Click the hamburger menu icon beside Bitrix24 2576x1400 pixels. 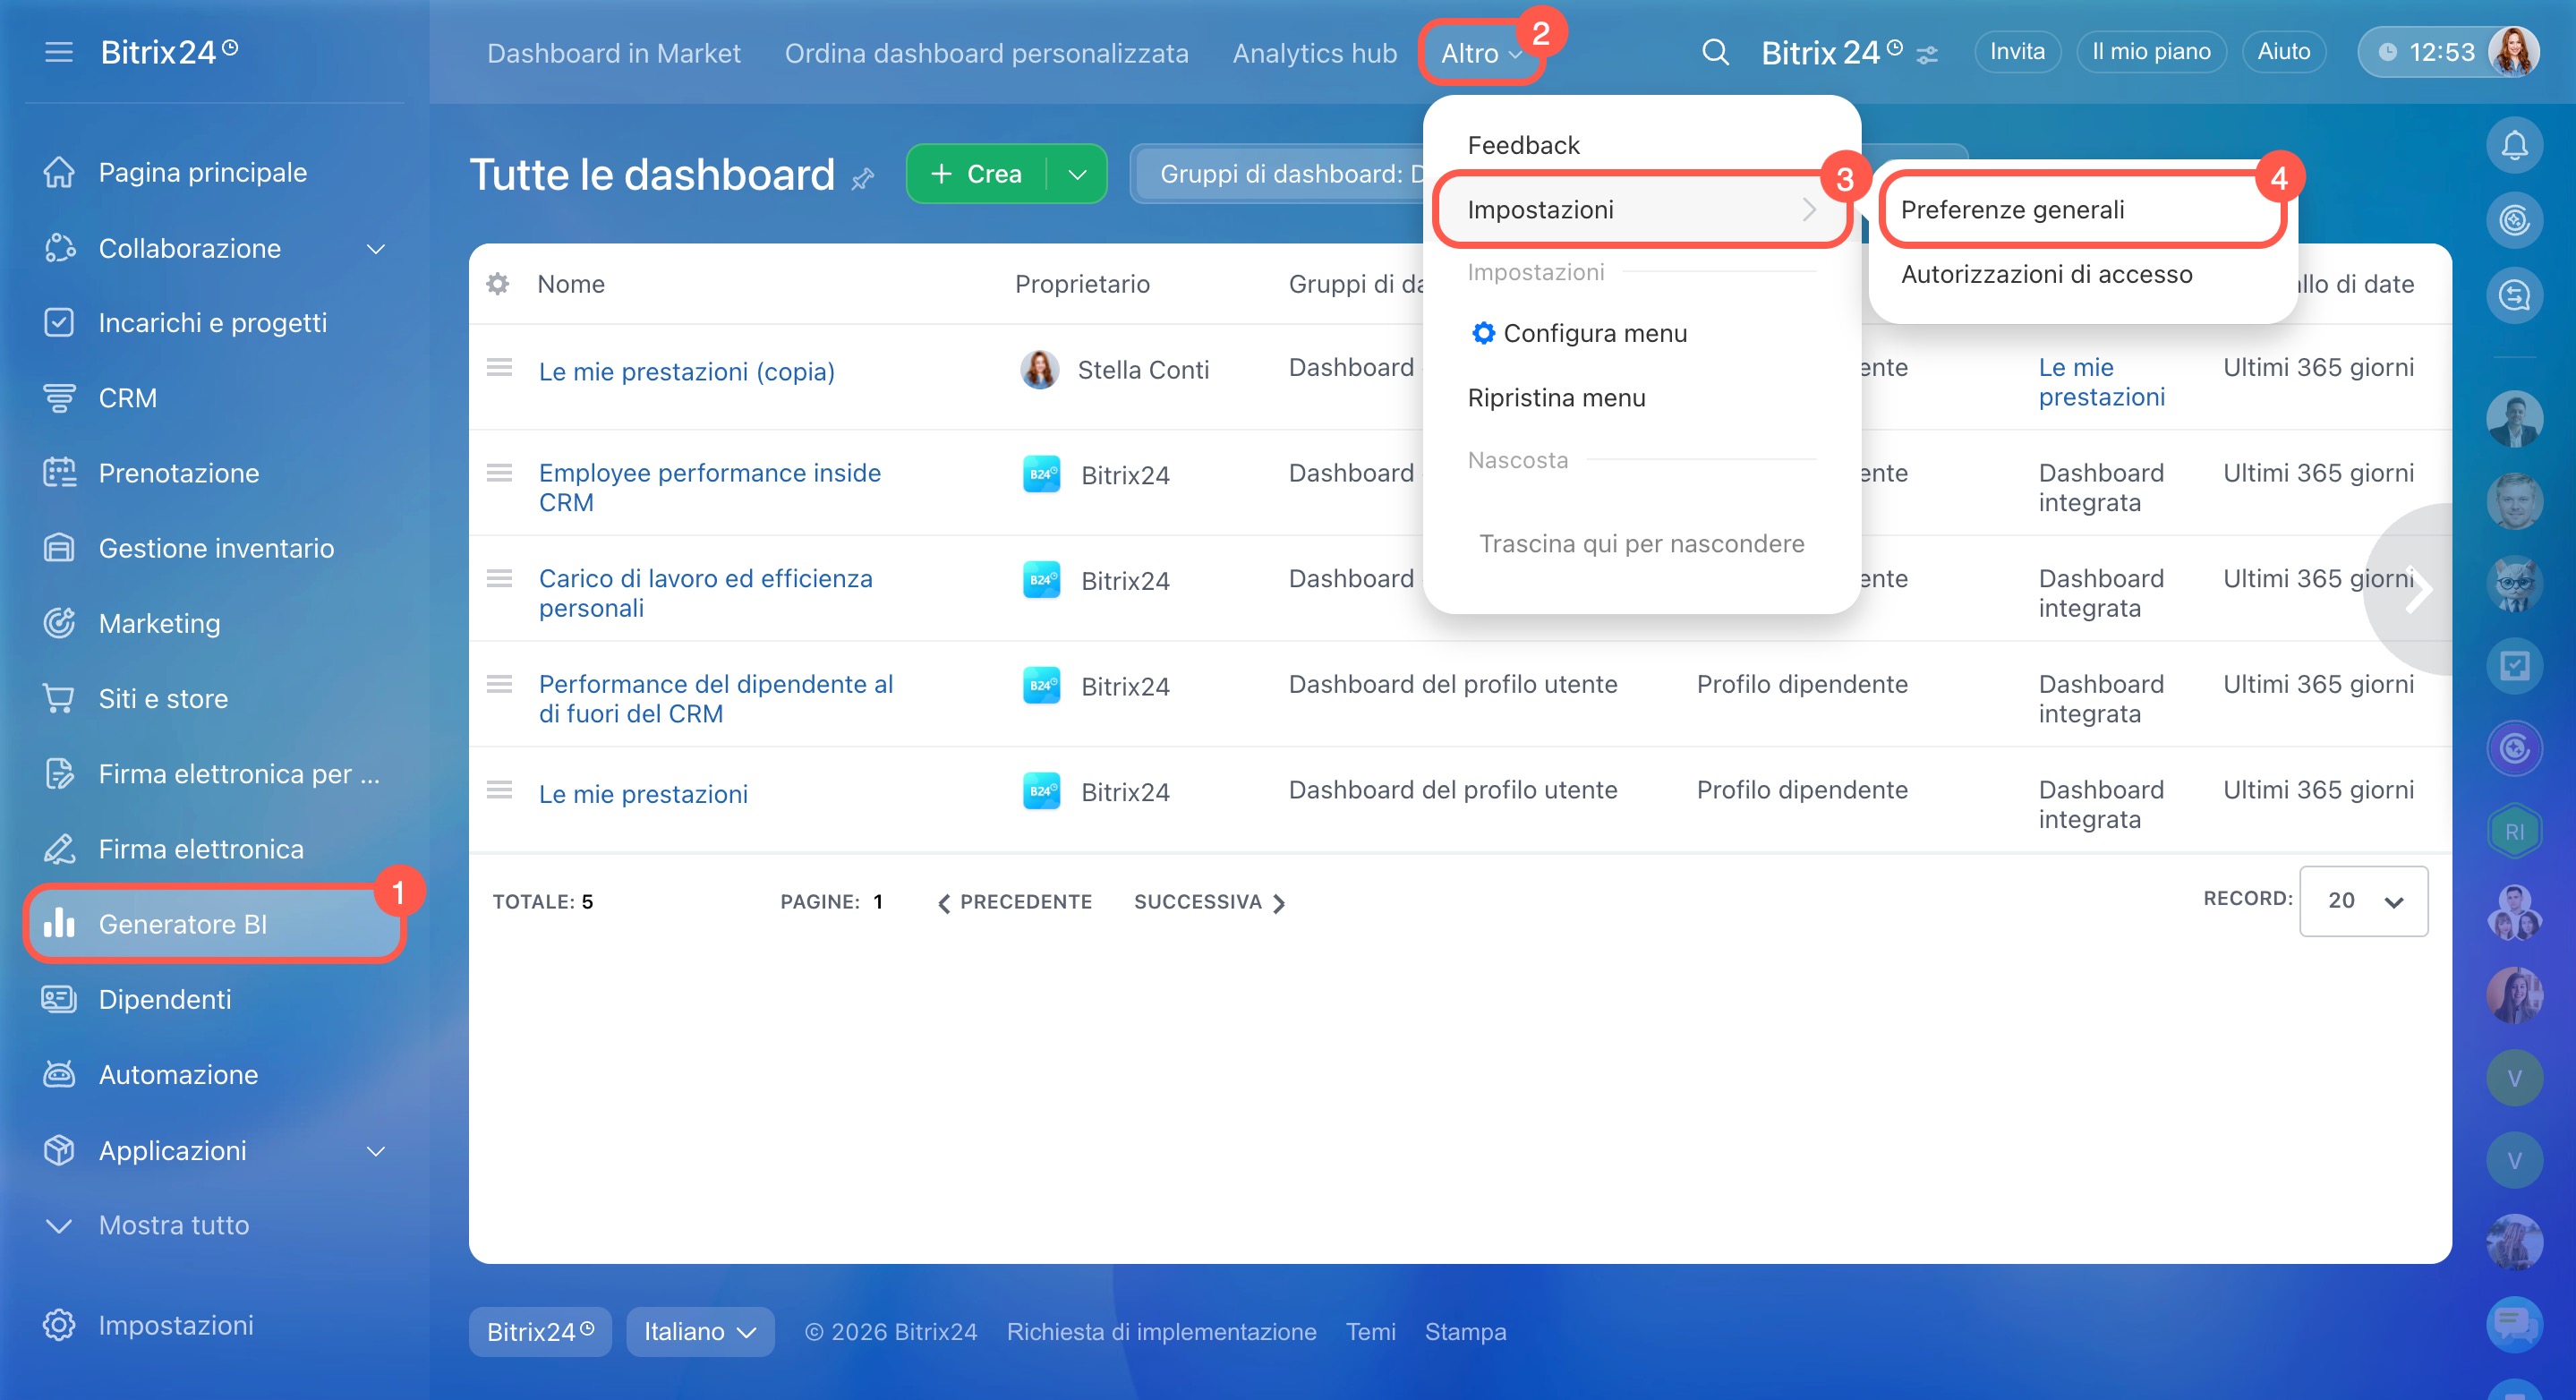coord(59,52)
